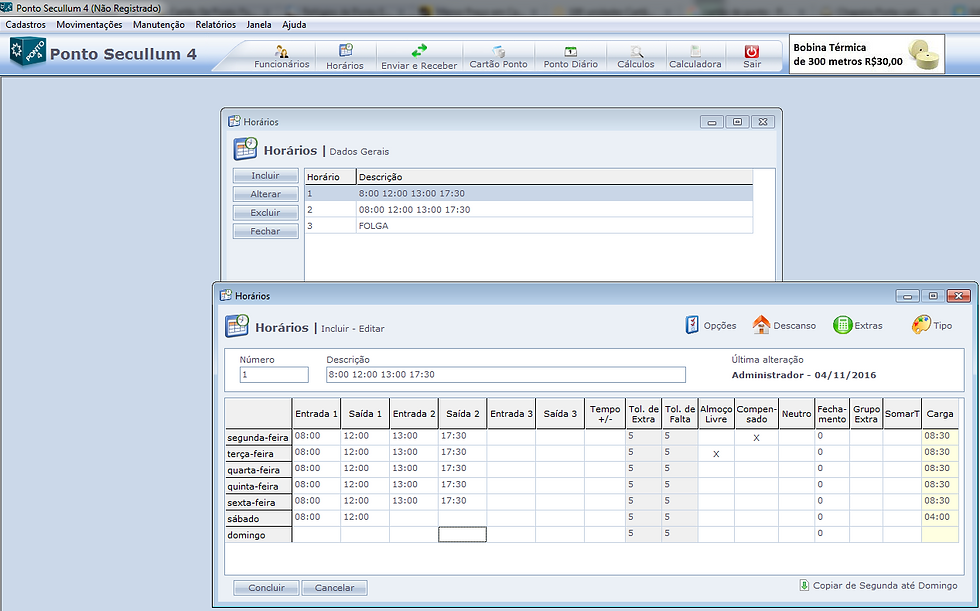Click Copiar de Segunda até Domingo
This screenshot has width=980, height=611.
[879, 585]
